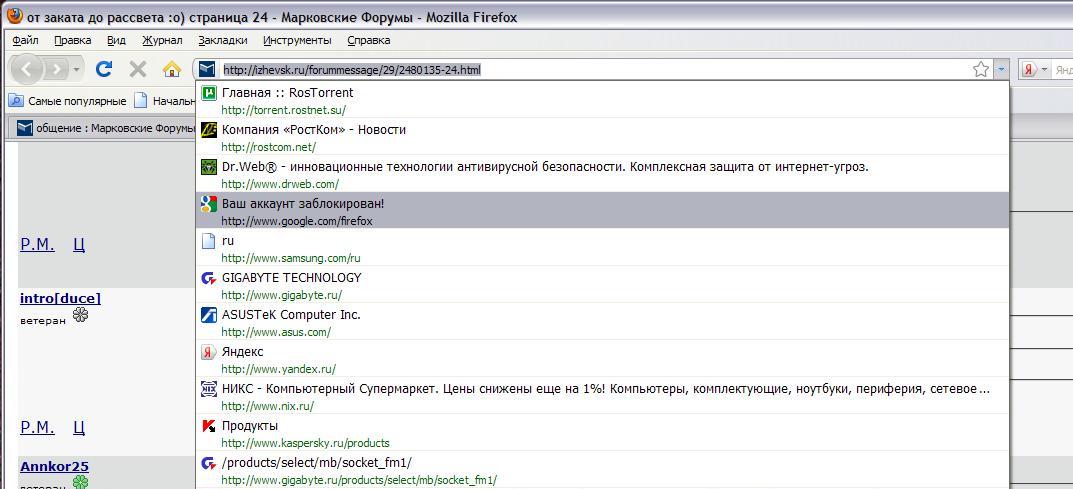The width and height of the screenshot is (1073, 489).
Task: Select the RosTorrent suggestion
Action: pyautogui.click(x=602, y=100)
